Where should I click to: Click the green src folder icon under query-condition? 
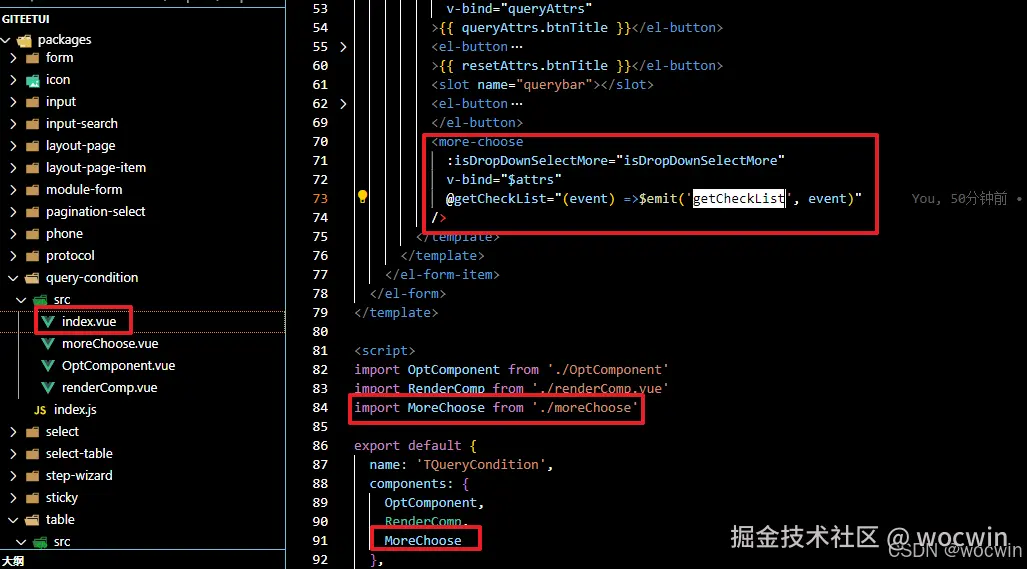41,300
